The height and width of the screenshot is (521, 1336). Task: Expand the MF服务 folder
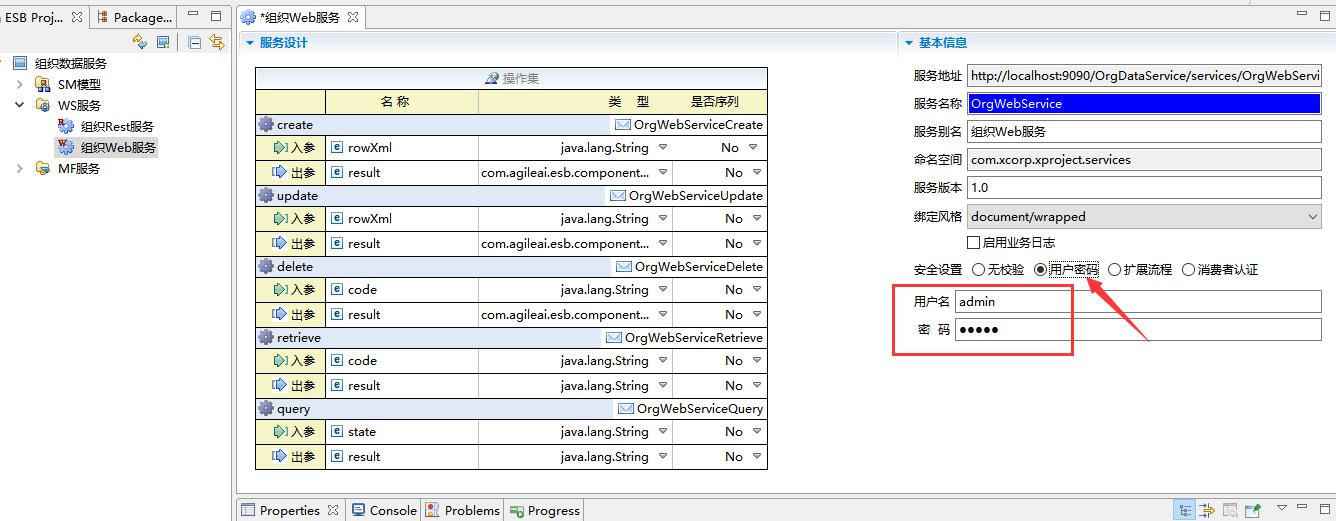pyautogui.click(x=19, y=168)
